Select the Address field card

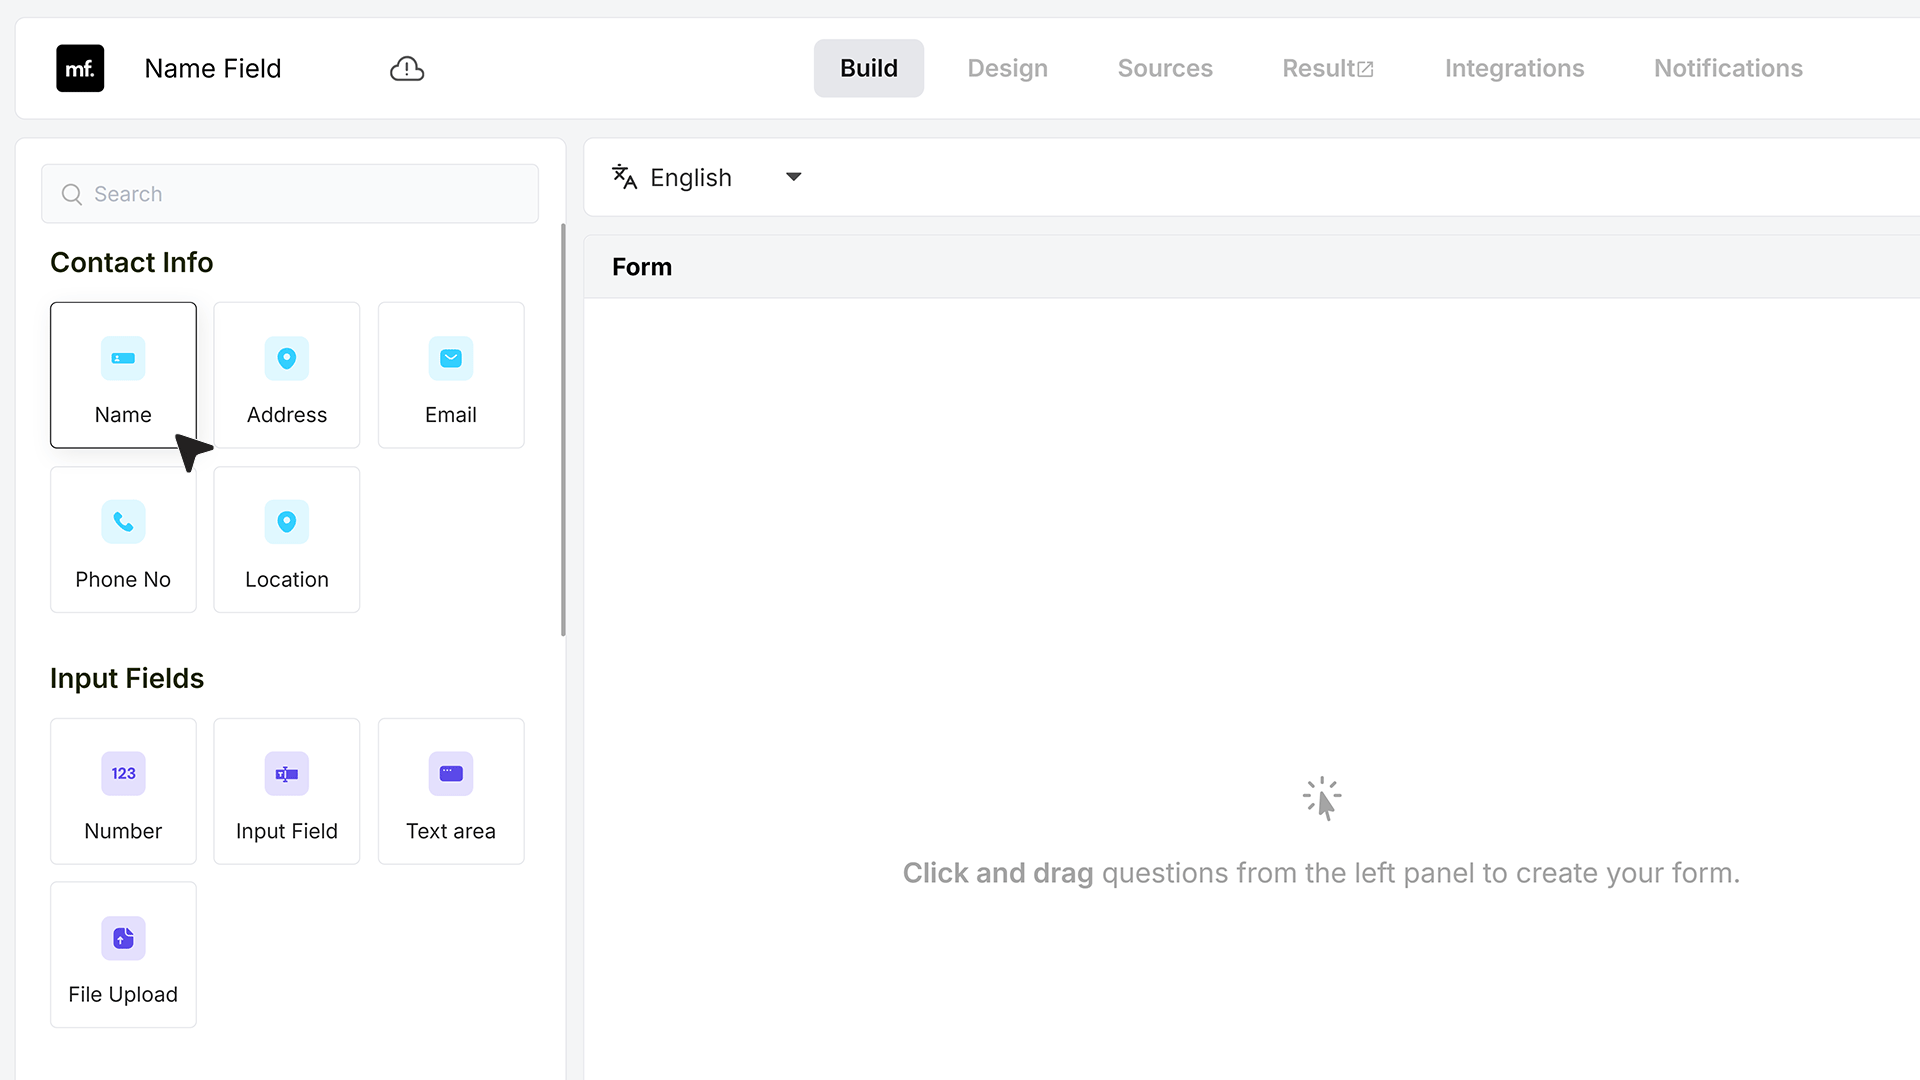(x=287, y=375)
